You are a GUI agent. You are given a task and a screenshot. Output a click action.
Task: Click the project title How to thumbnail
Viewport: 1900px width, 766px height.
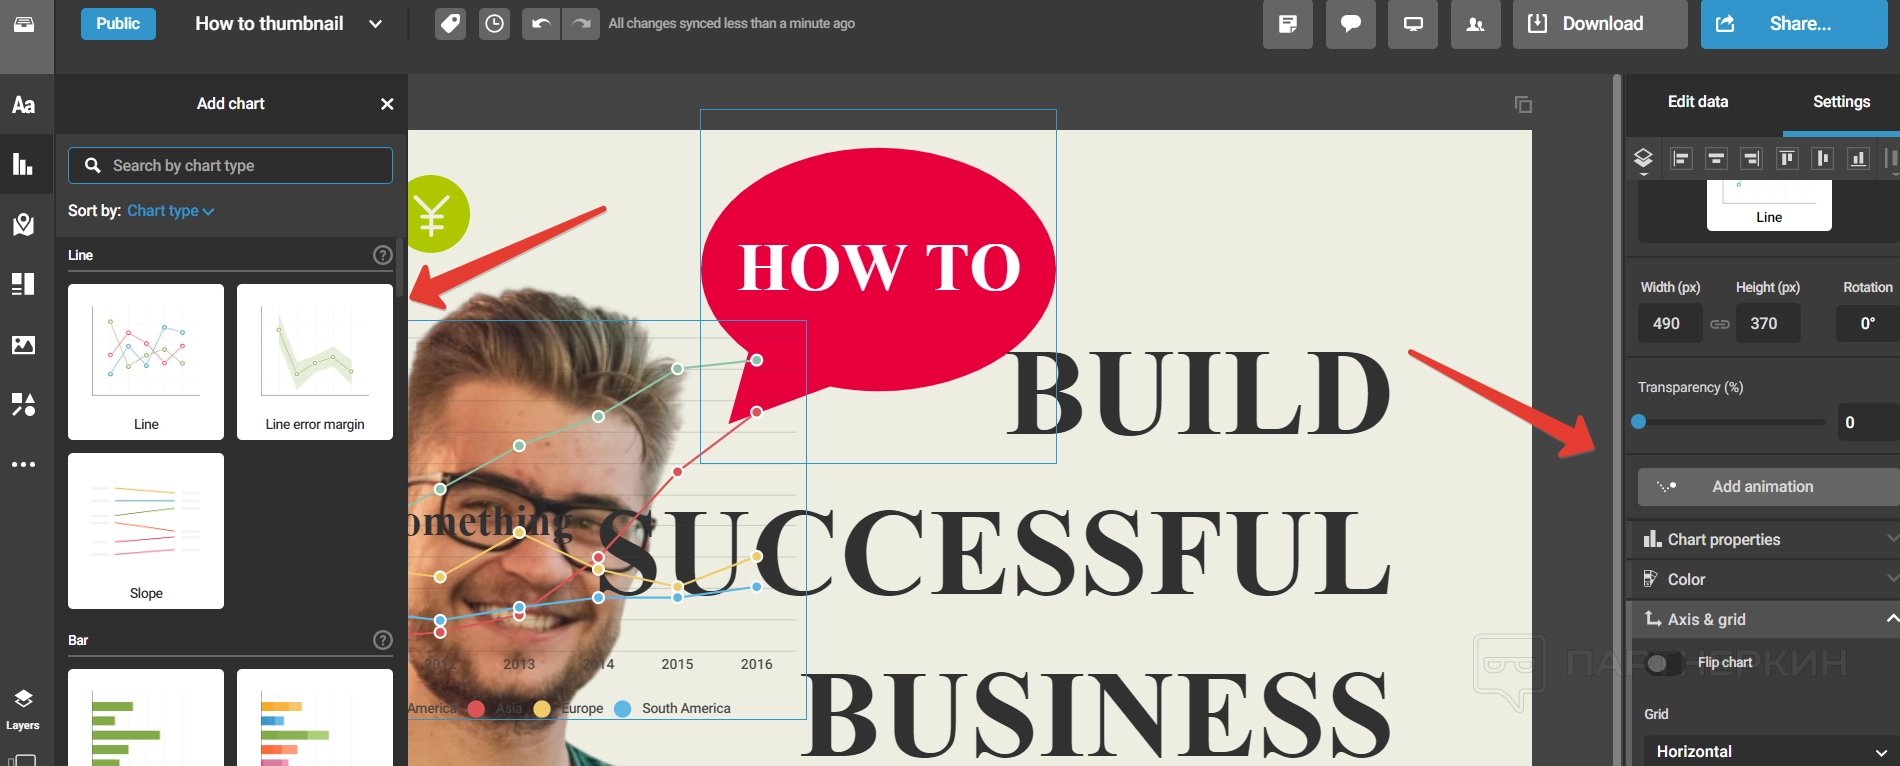pyautogui.click(x=269, y=24)
